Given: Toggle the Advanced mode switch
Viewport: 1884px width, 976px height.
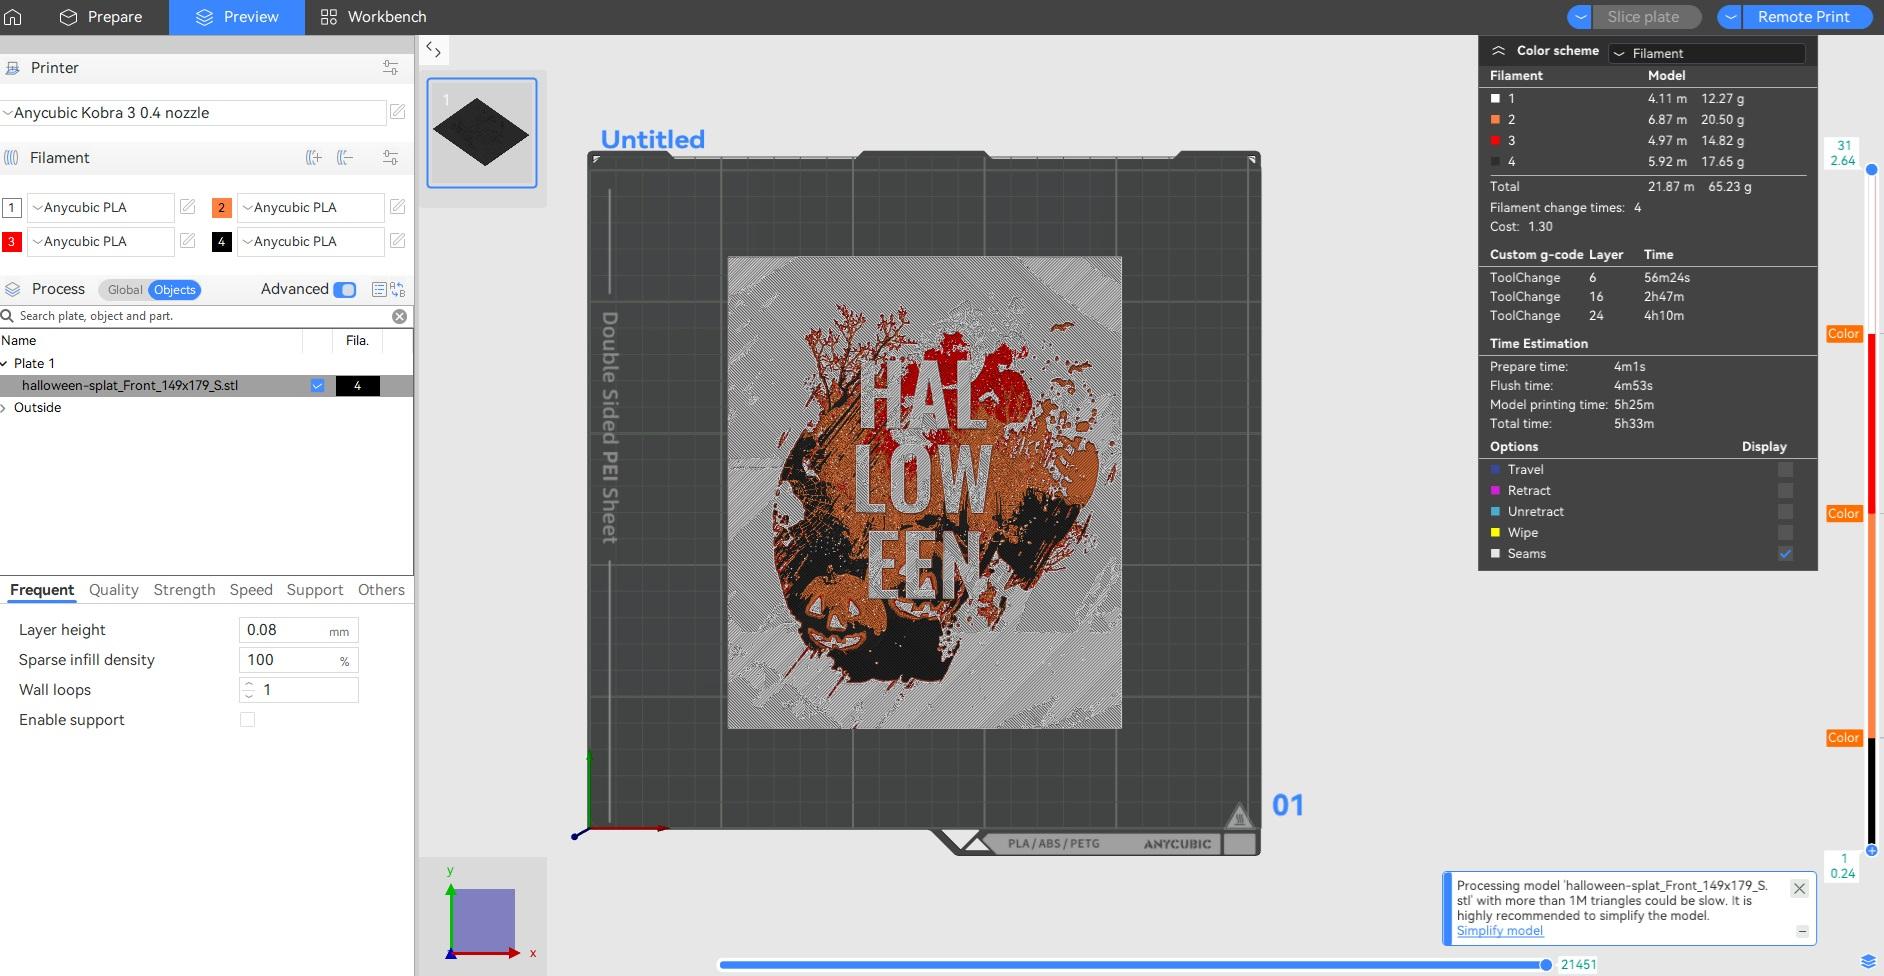Looking at the screenshot, I should (344, 289).
